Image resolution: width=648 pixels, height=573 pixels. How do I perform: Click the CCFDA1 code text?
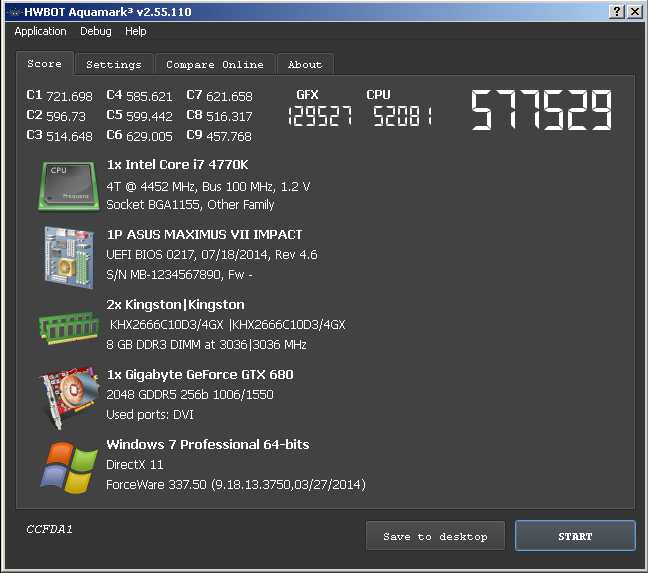(x=49, y=529)
